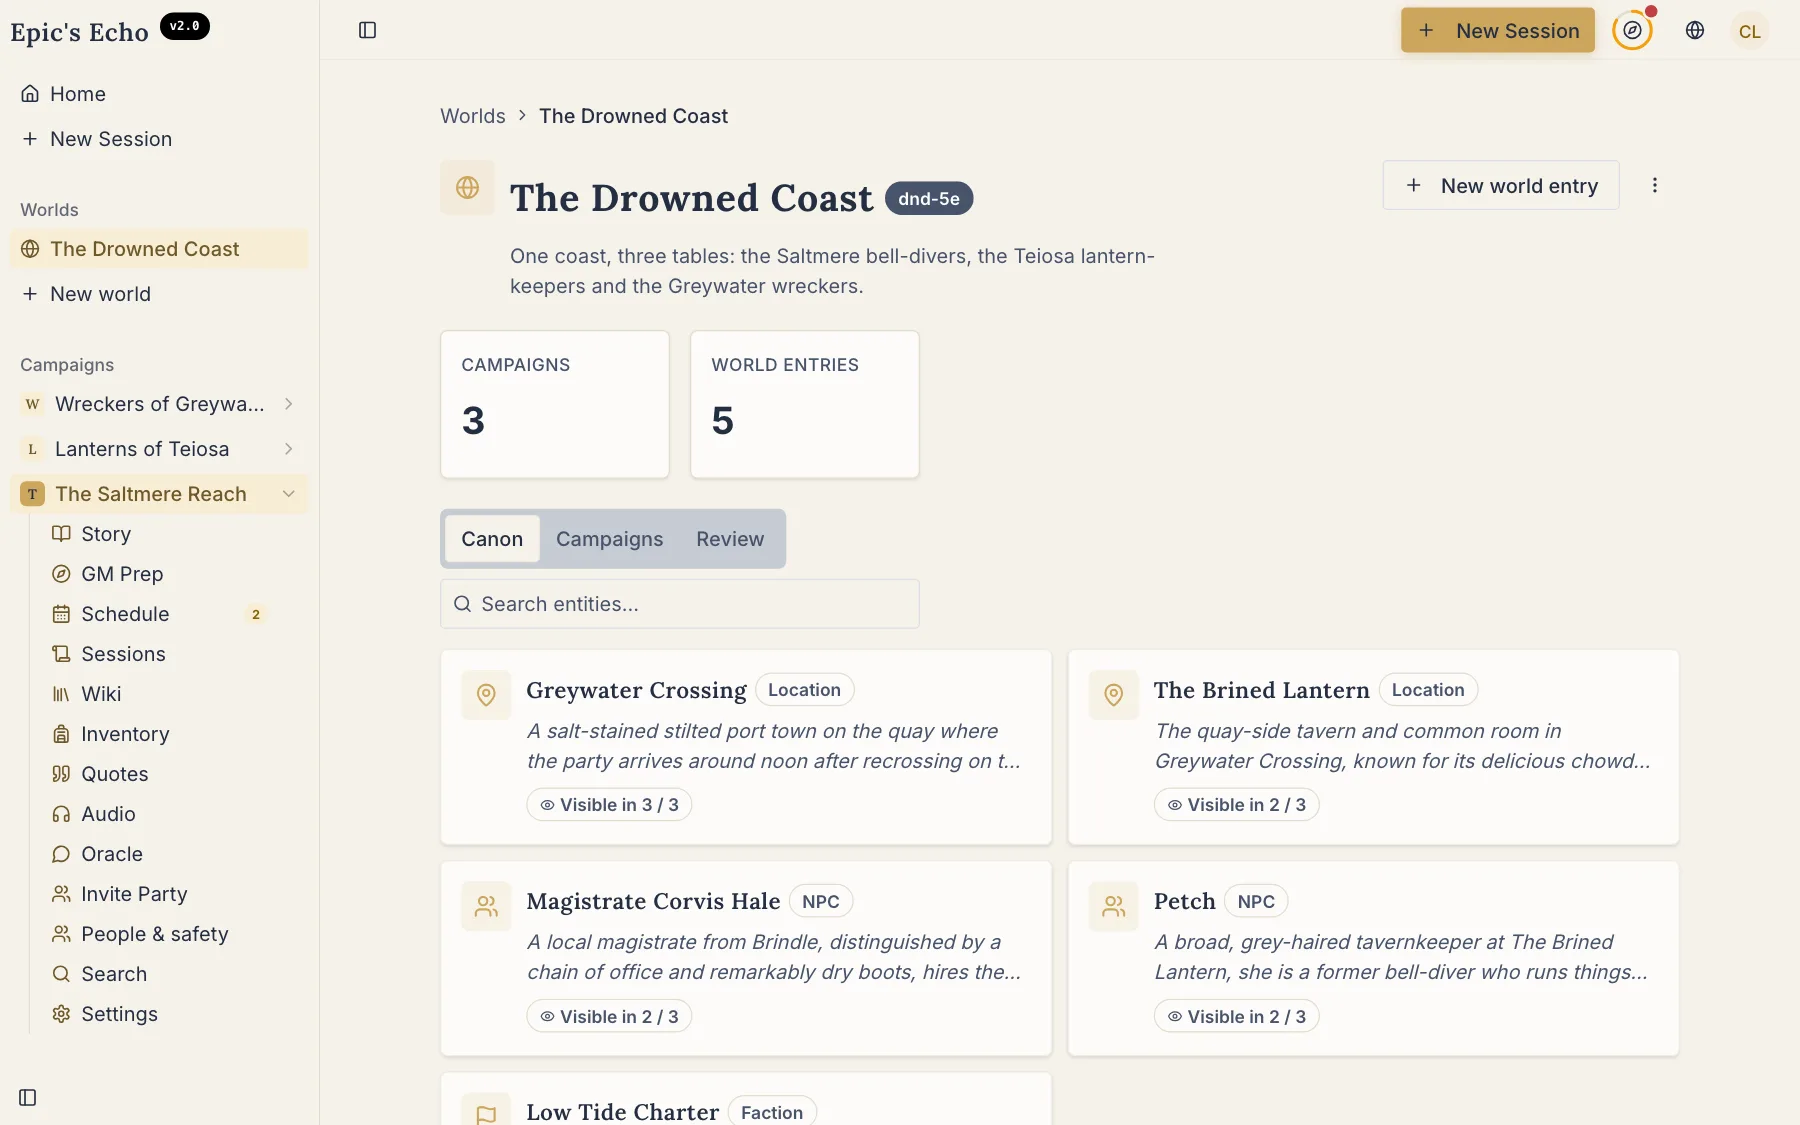This screenshot has height=1125, width=1800.
Task: Click the world globe icon beside the title
Action: [x=467, y=187]
